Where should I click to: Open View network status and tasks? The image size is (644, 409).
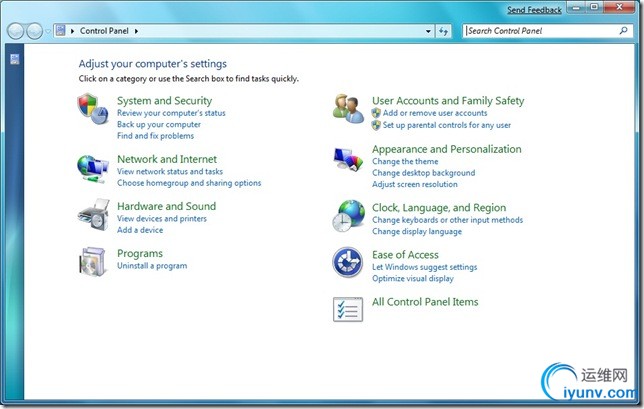170,172
